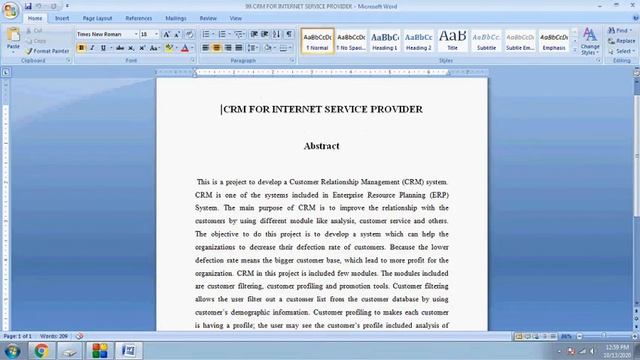The height and width of the screenshot is (360, 640).
Task: Toggle Center alignment
Action: point(217,48)
